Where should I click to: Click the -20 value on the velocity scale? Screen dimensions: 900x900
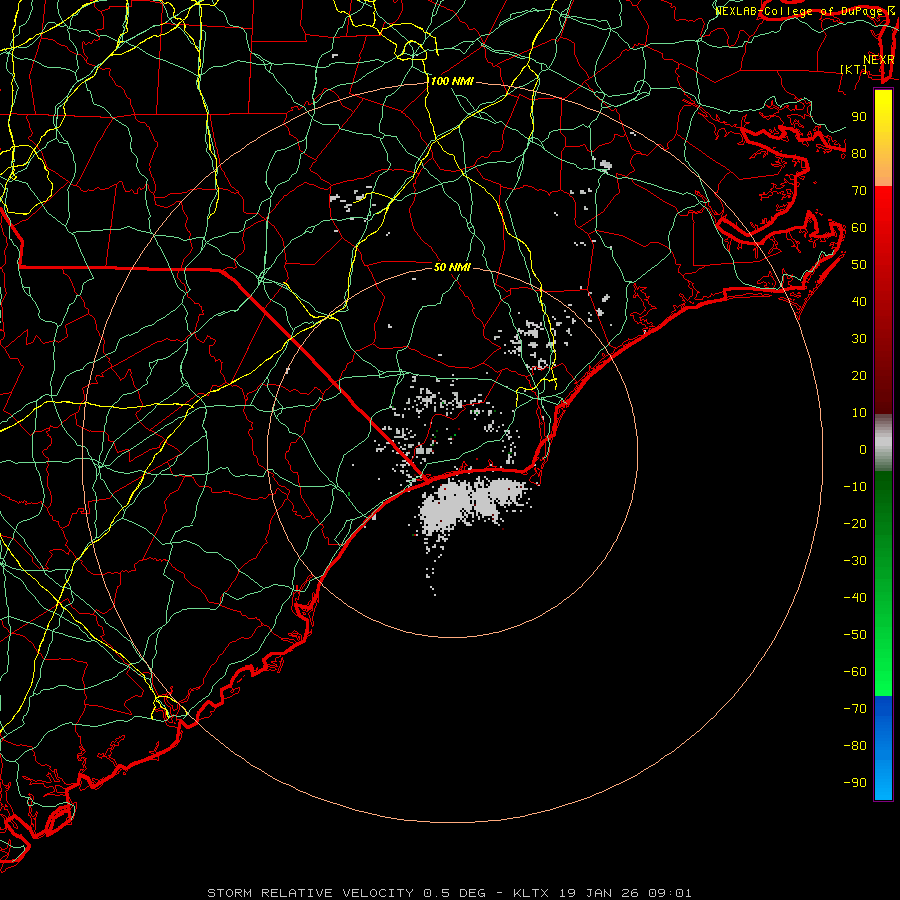pyautogui.click(x=855, y=524)
